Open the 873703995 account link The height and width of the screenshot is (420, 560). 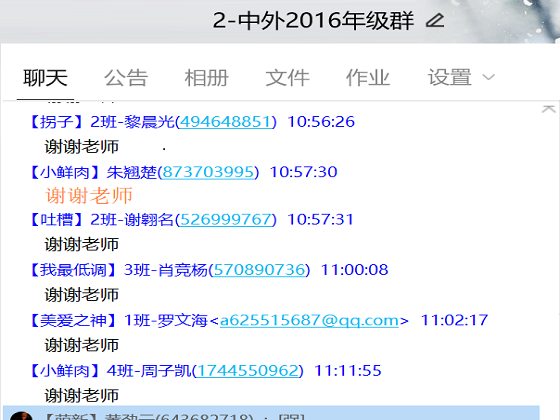(208, 172)
